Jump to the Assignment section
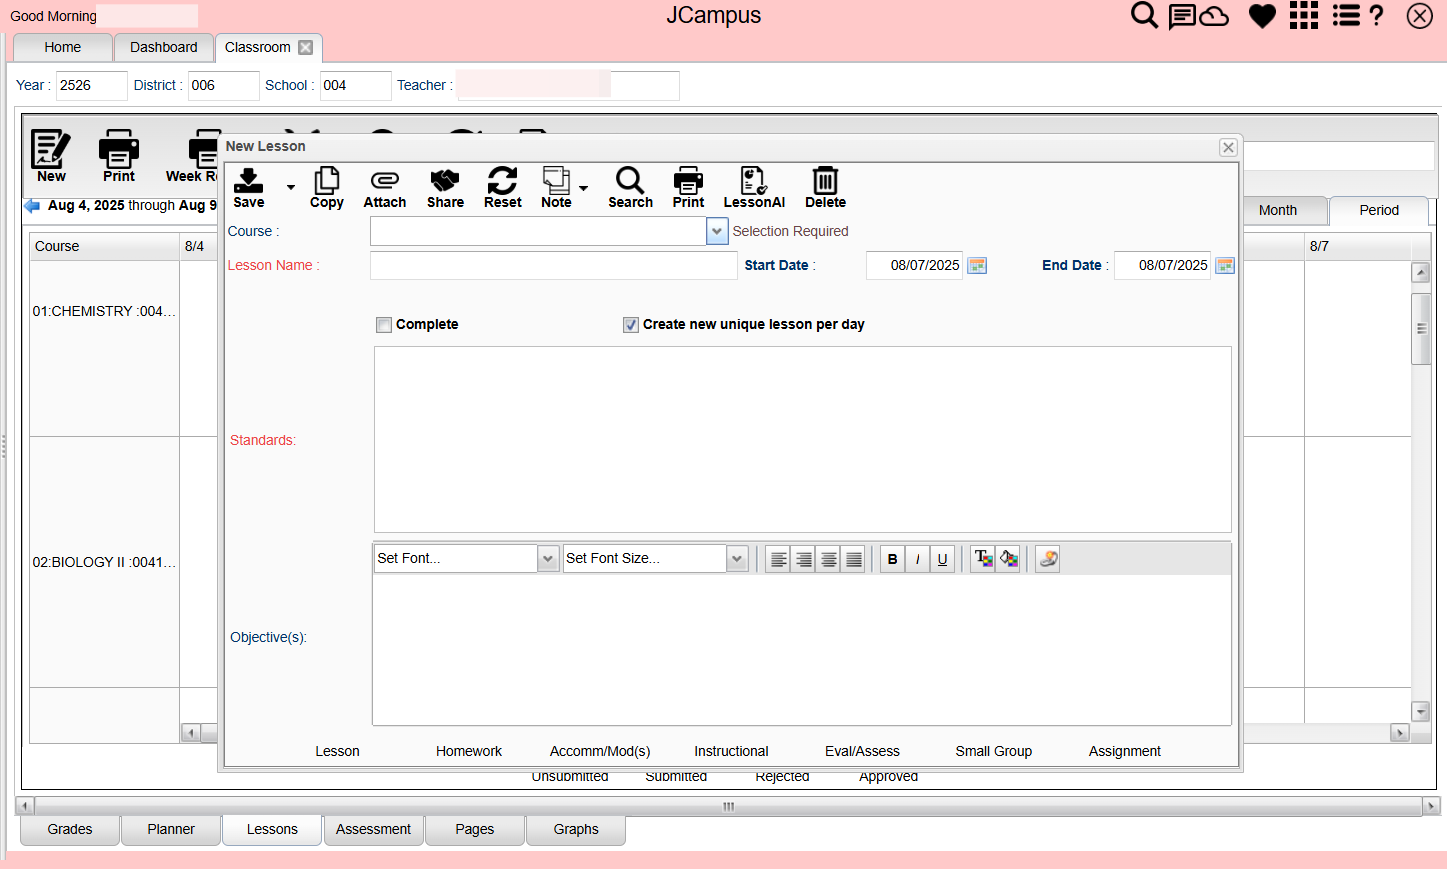 pos(1125,751)
